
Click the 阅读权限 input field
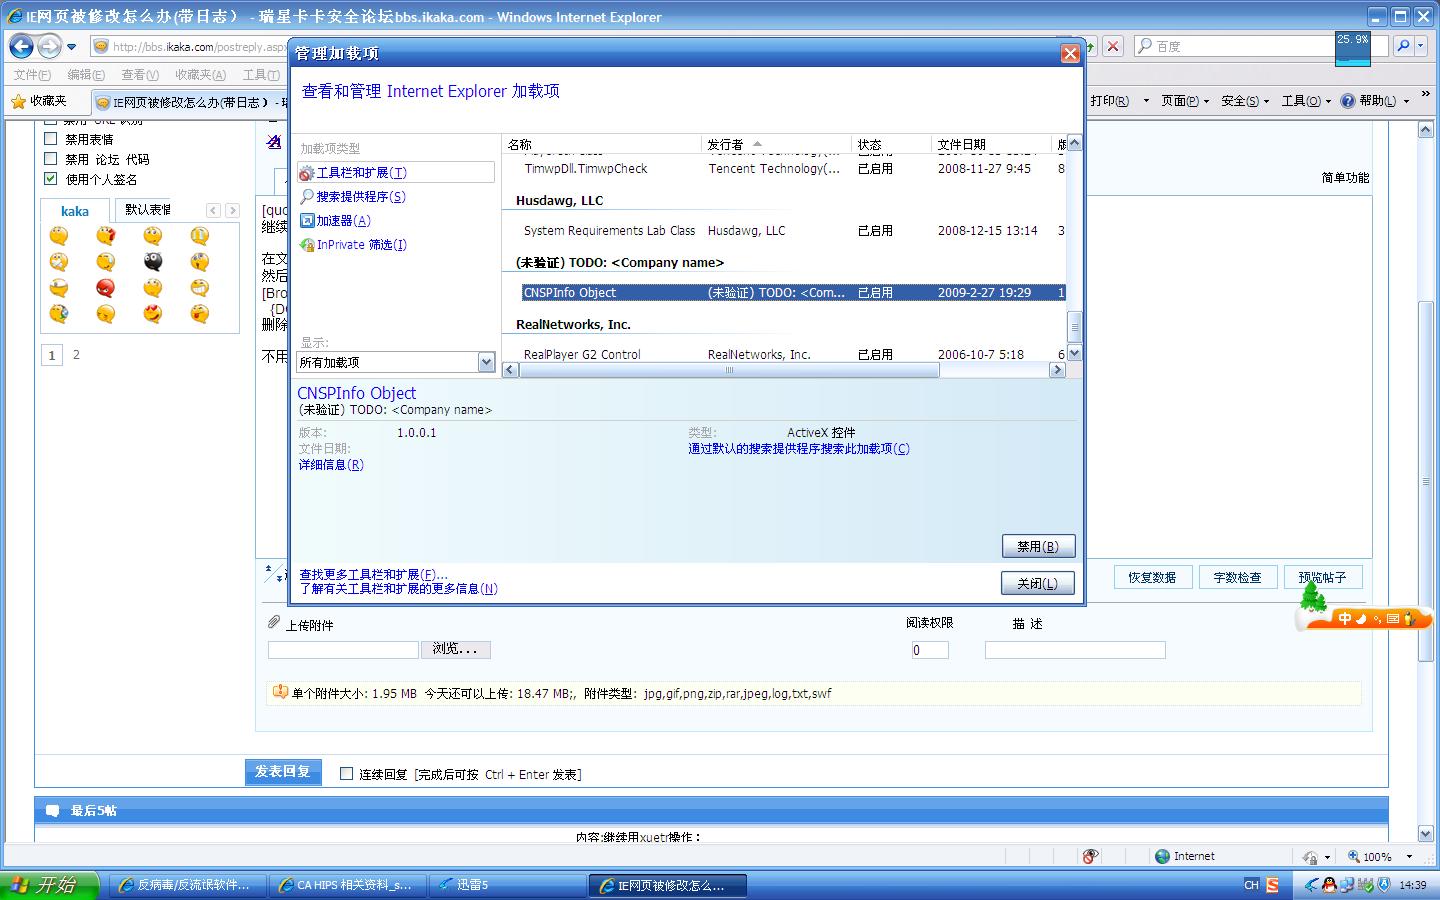(930, 650)
